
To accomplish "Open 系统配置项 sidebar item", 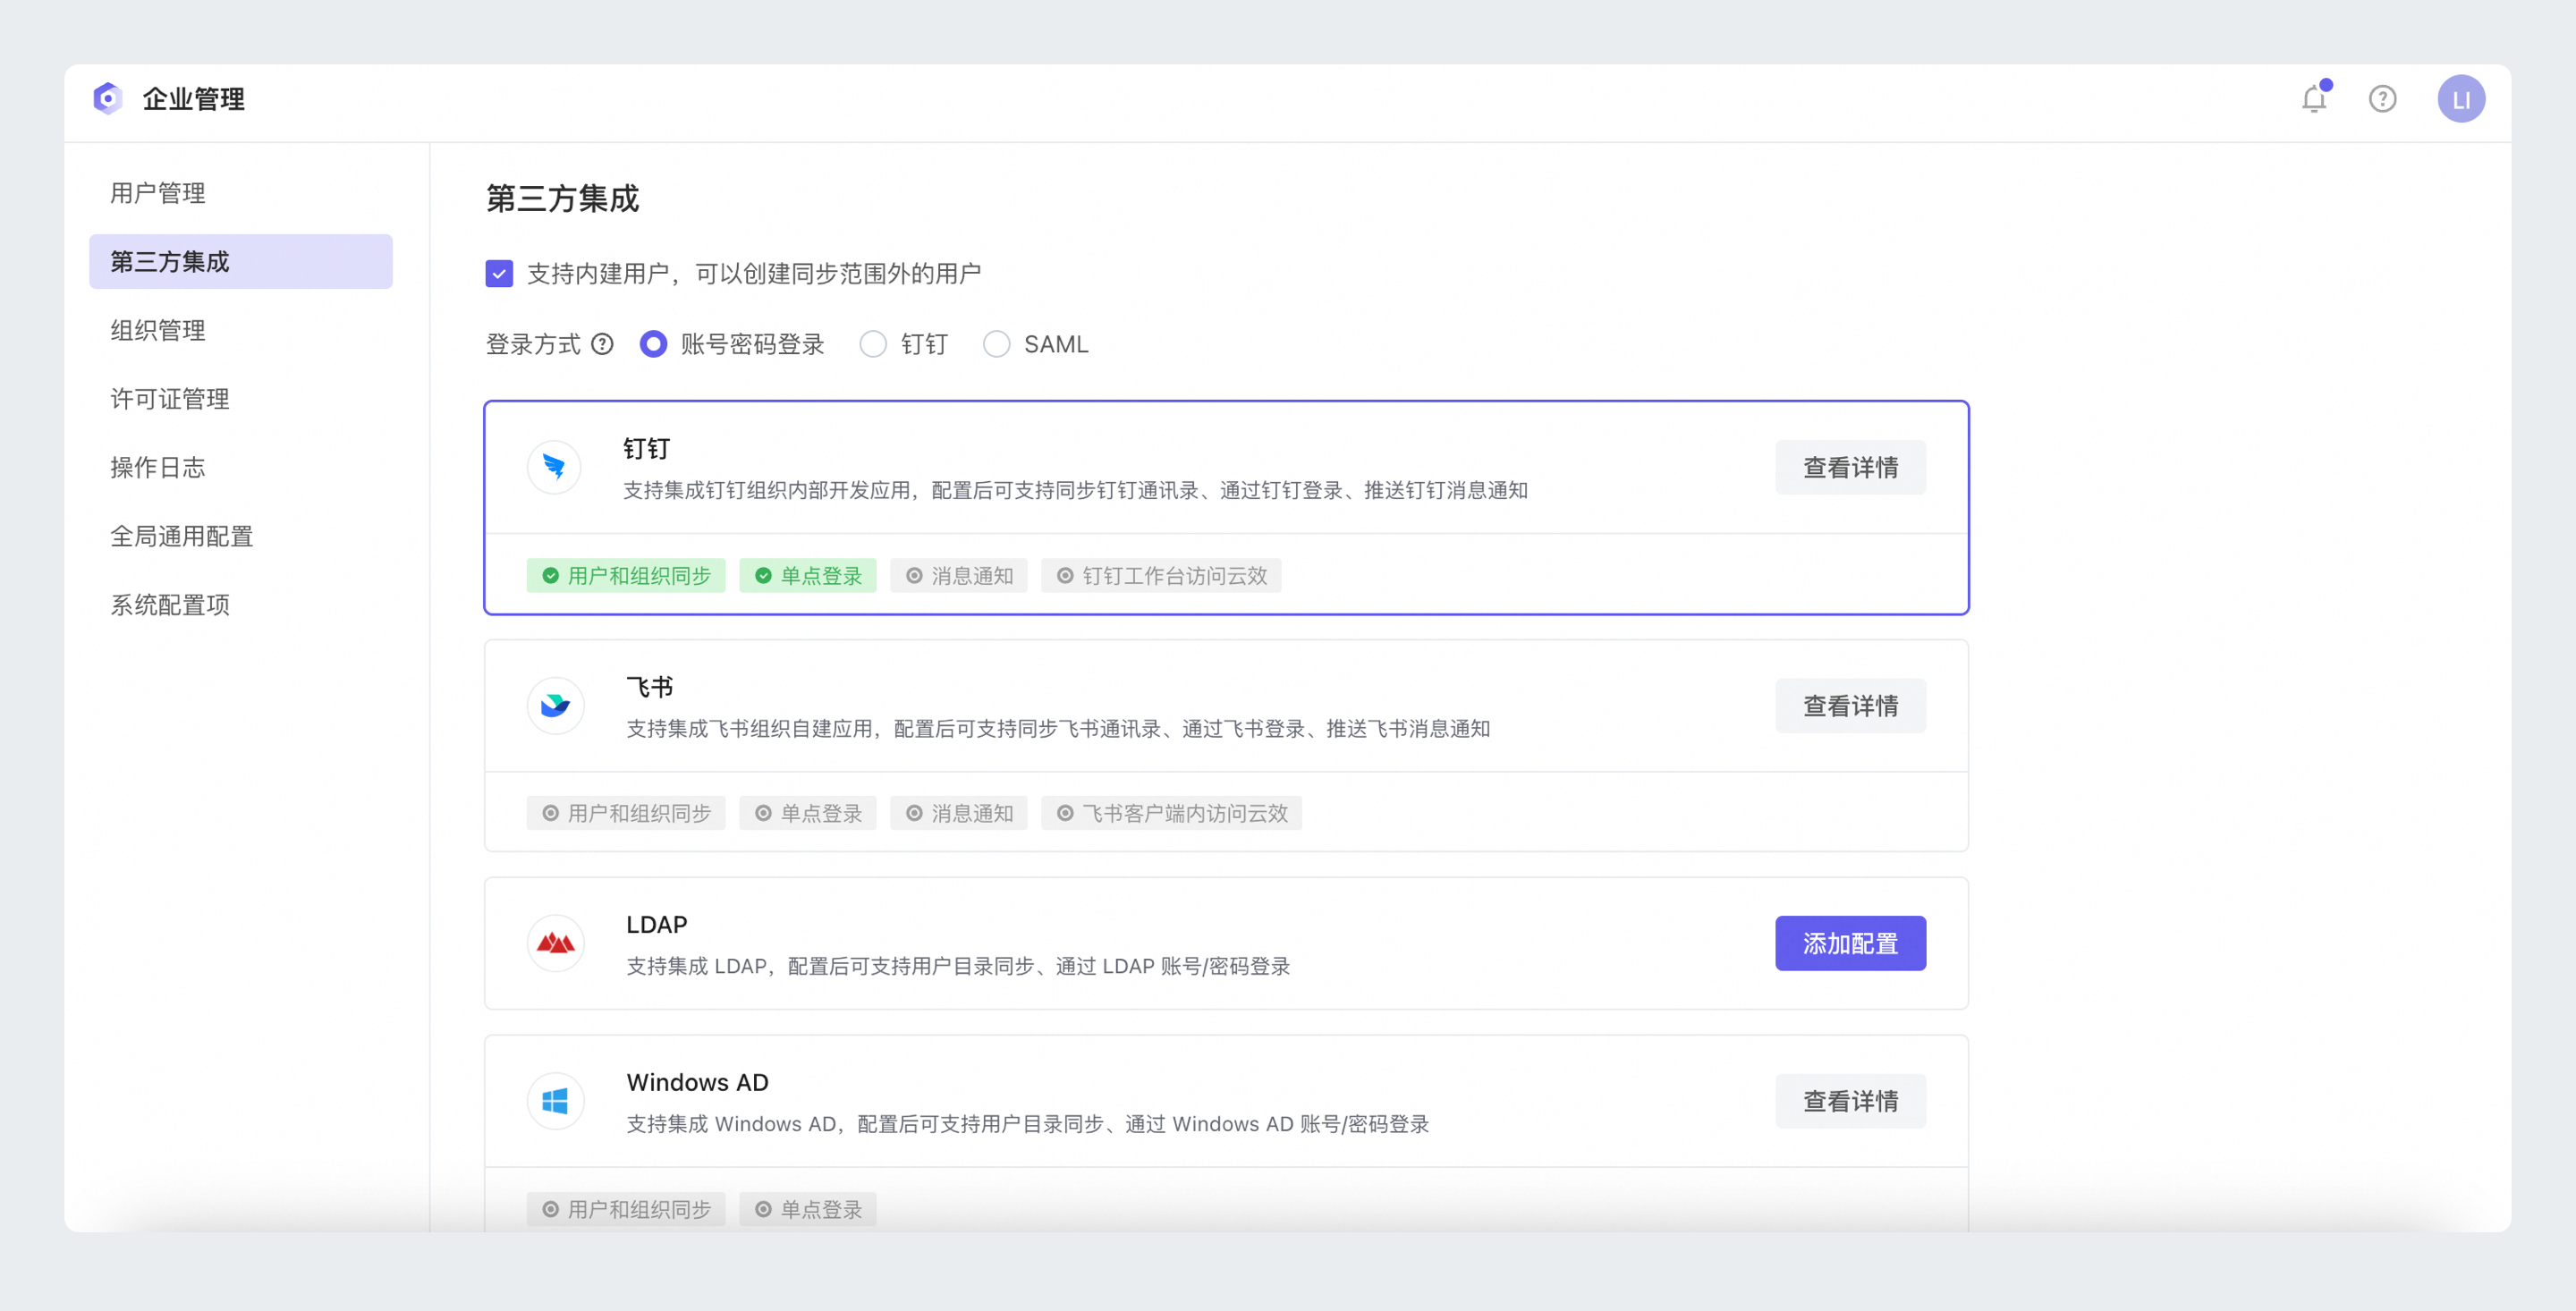I will (x=241, y=605).
